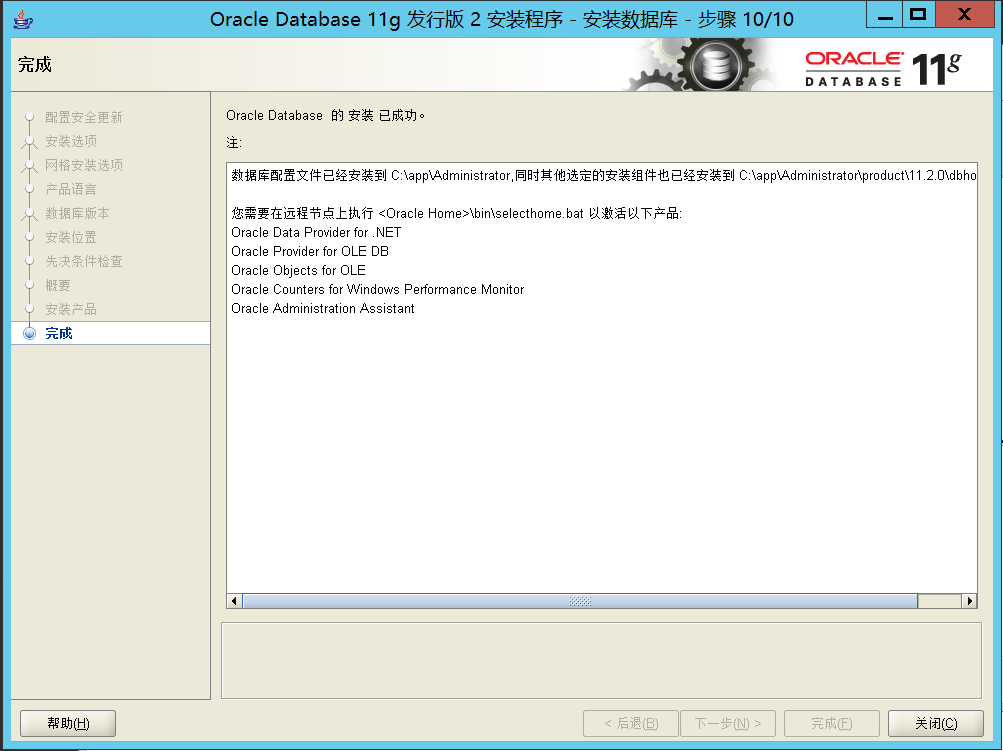Click the disabled 完成(F) finish button

[832, 723]
